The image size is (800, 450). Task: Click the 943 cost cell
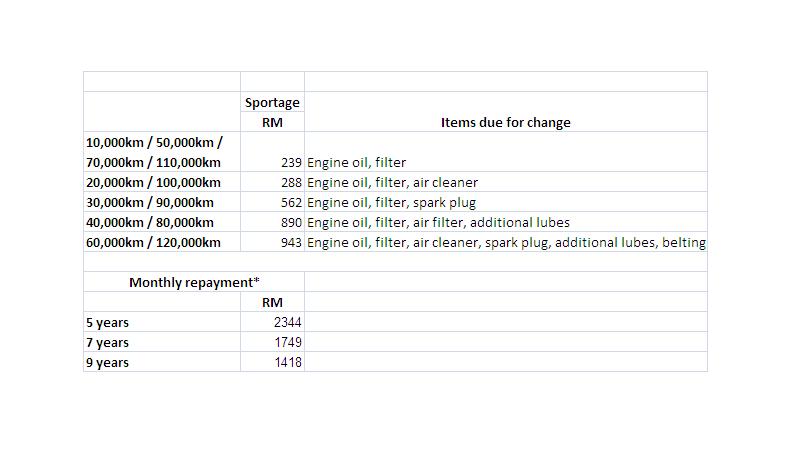272,242
